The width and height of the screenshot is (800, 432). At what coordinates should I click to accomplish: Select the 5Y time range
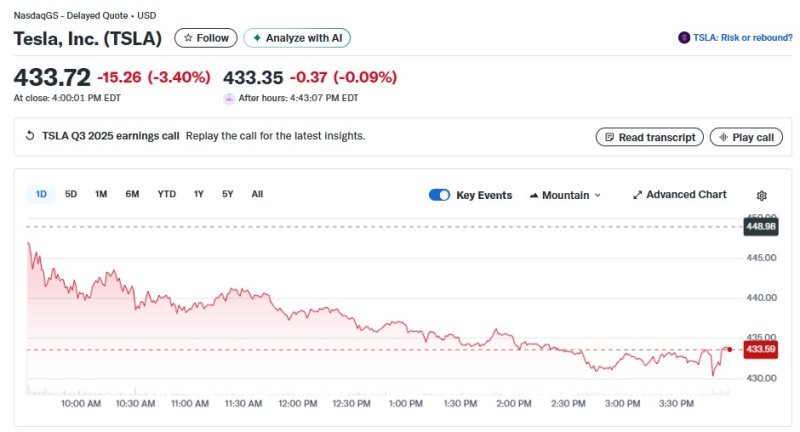tap(228, 194)
